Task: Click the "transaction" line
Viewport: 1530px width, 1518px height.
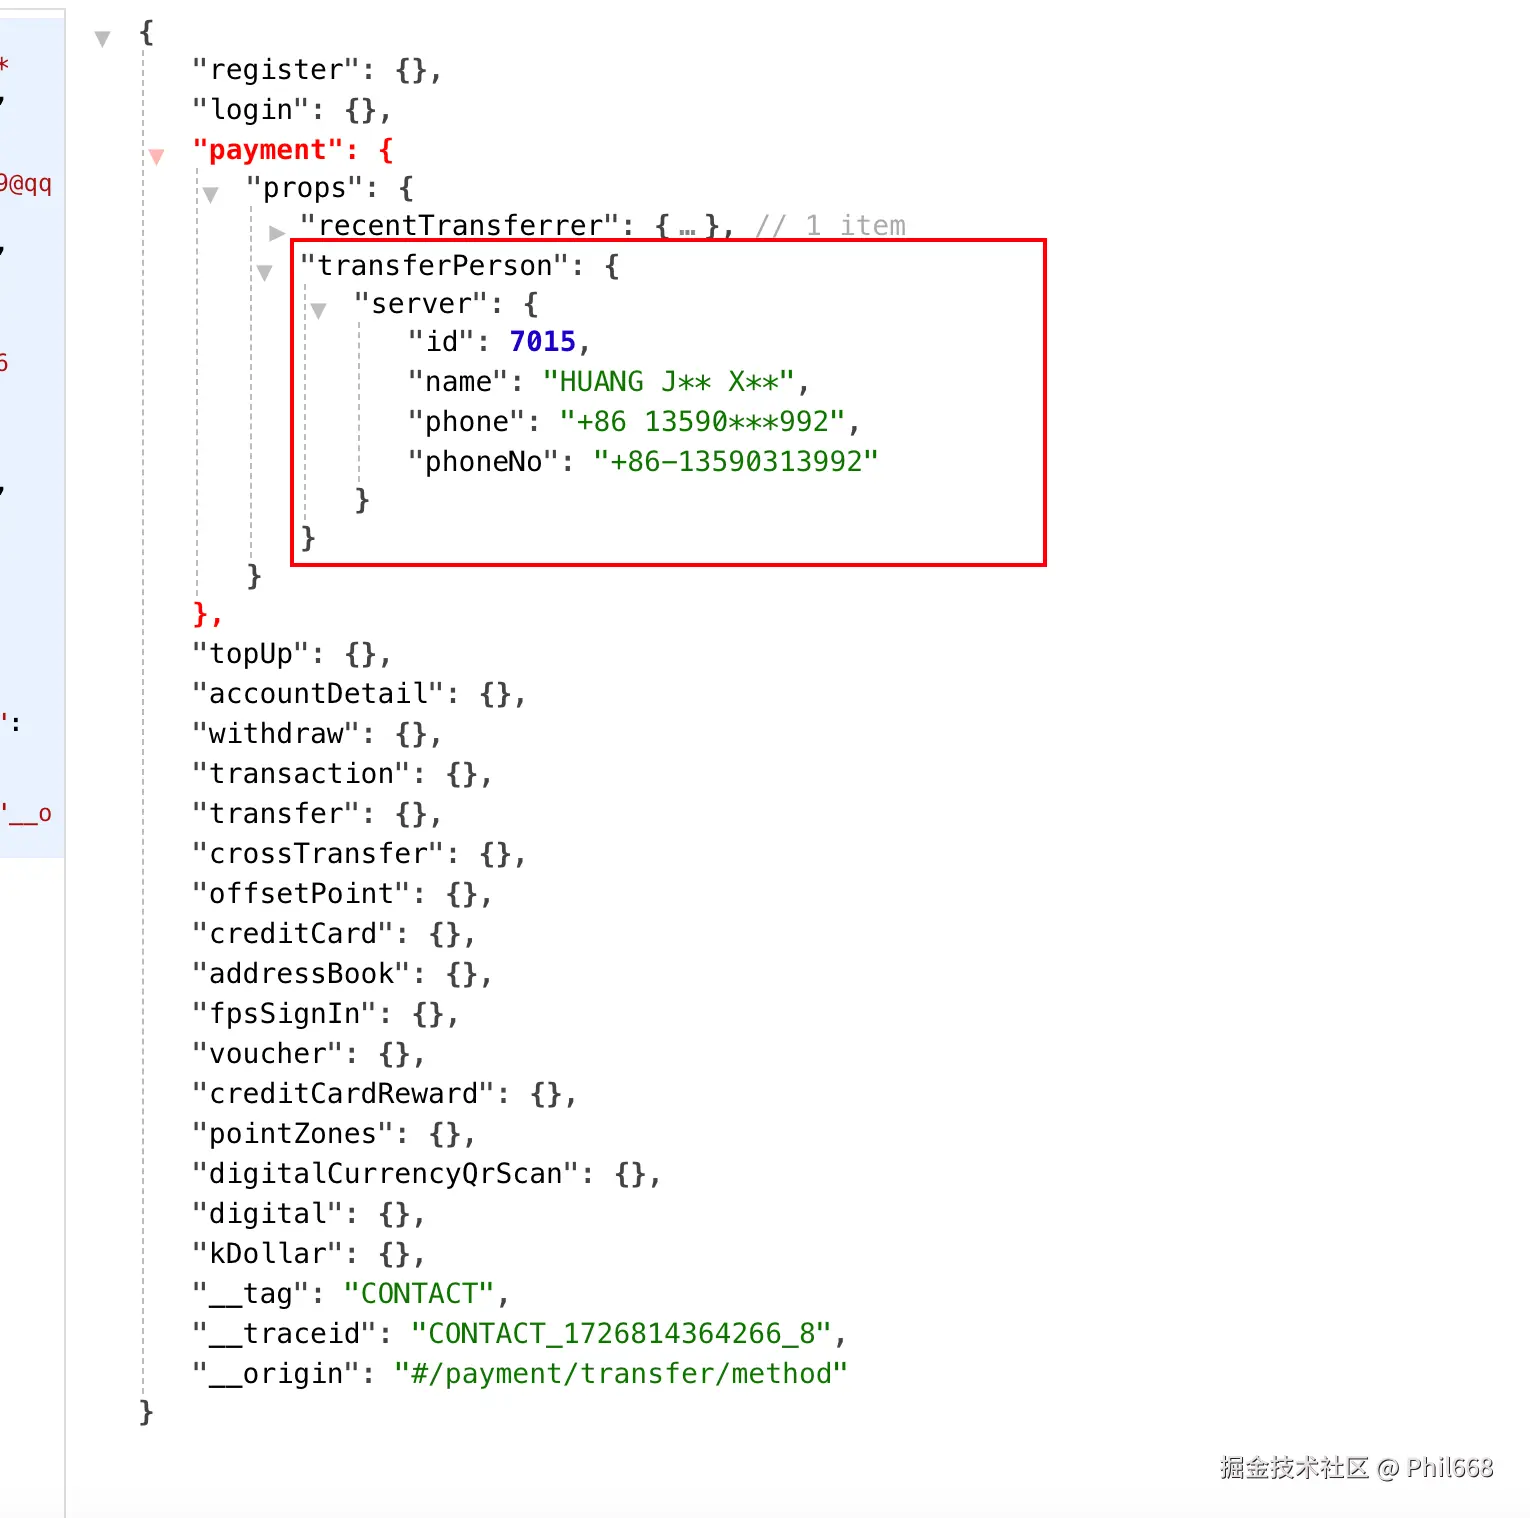Action: point(342,774)
